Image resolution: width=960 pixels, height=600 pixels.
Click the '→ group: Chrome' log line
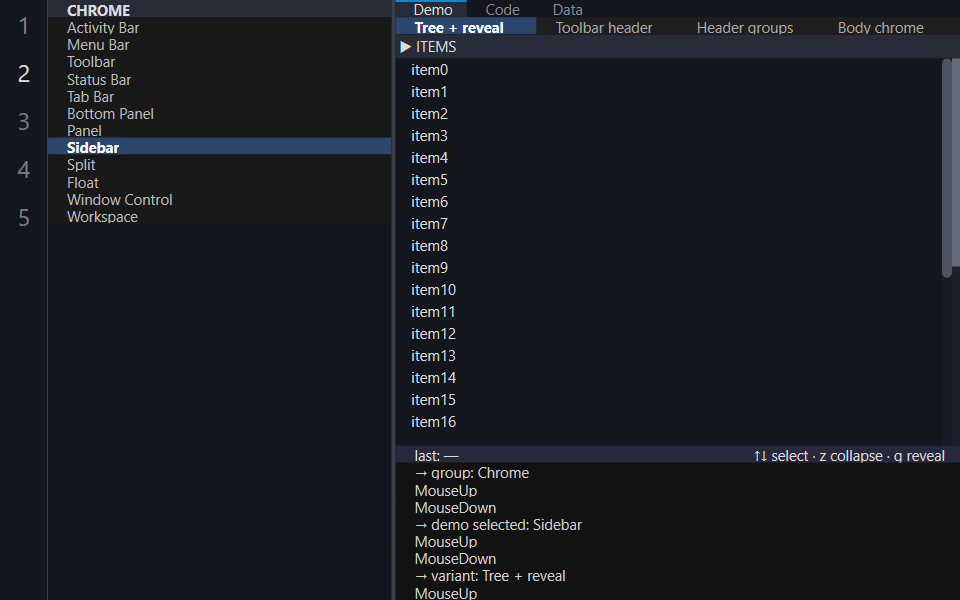471,473
